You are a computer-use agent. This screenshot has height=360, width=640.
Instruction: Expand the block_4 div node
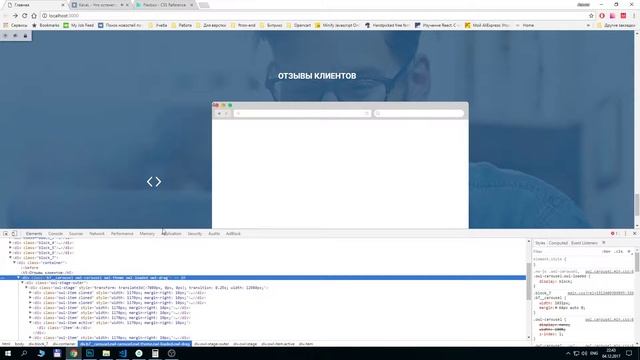pyautogui.click(x=10, y=242)
